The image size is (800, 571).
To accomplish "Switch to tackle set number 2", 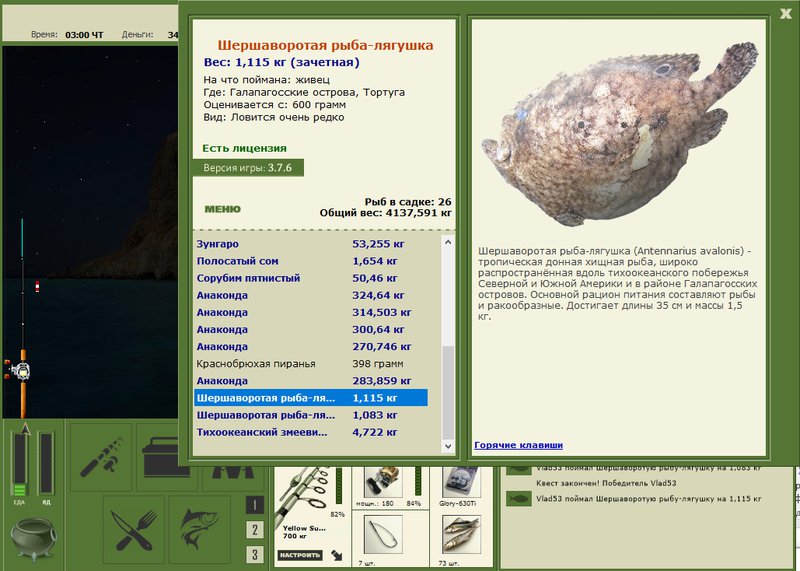I will tap(255, 529).
